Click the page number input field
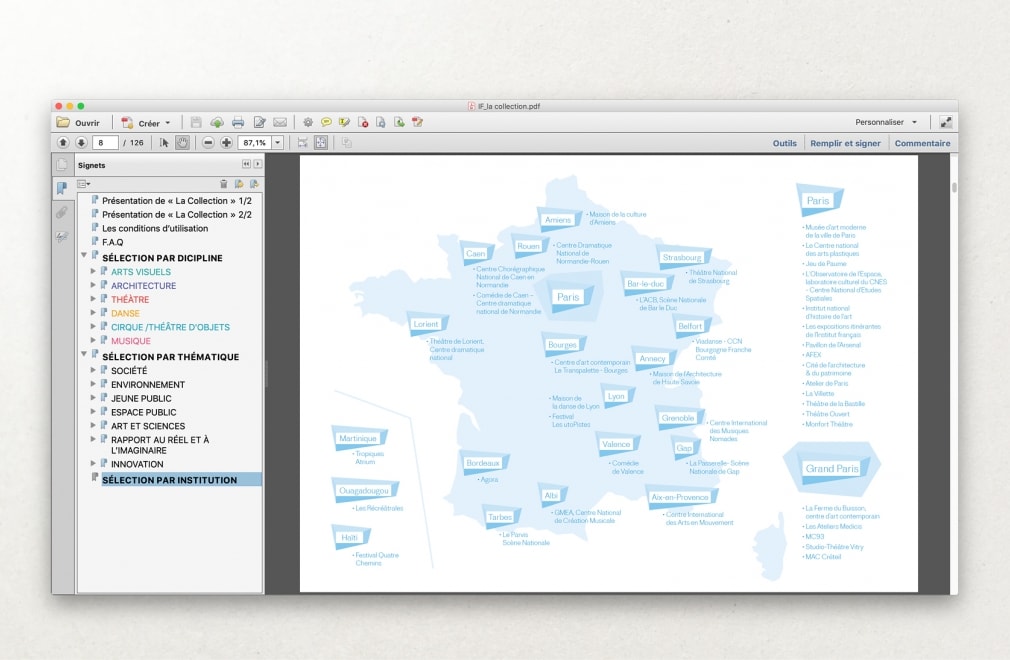1010x660 pixels. (105, 143)
